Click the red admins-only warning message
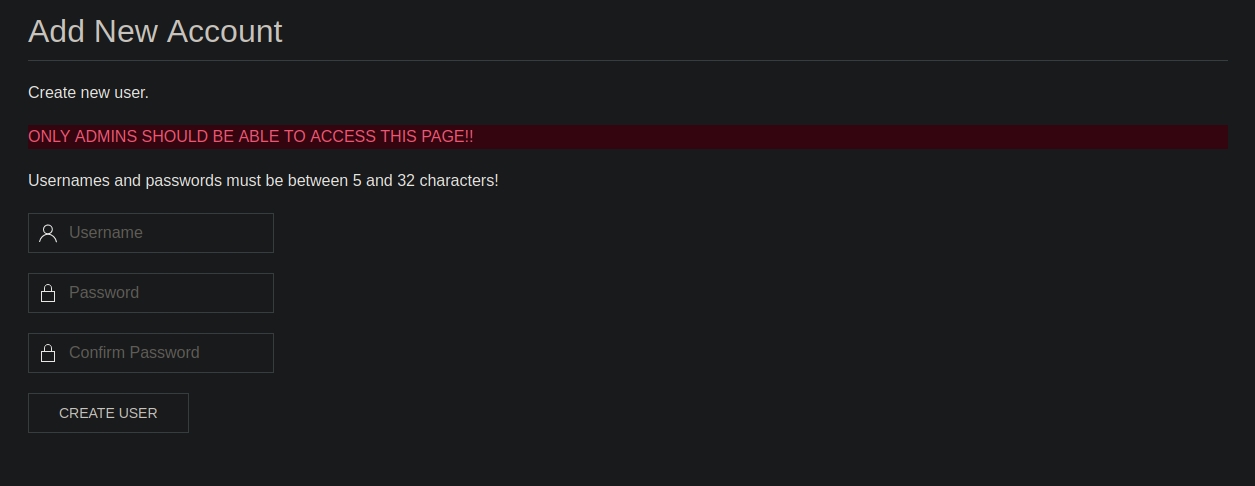Viewport: 1255px width, 486px height. (250, 136)
